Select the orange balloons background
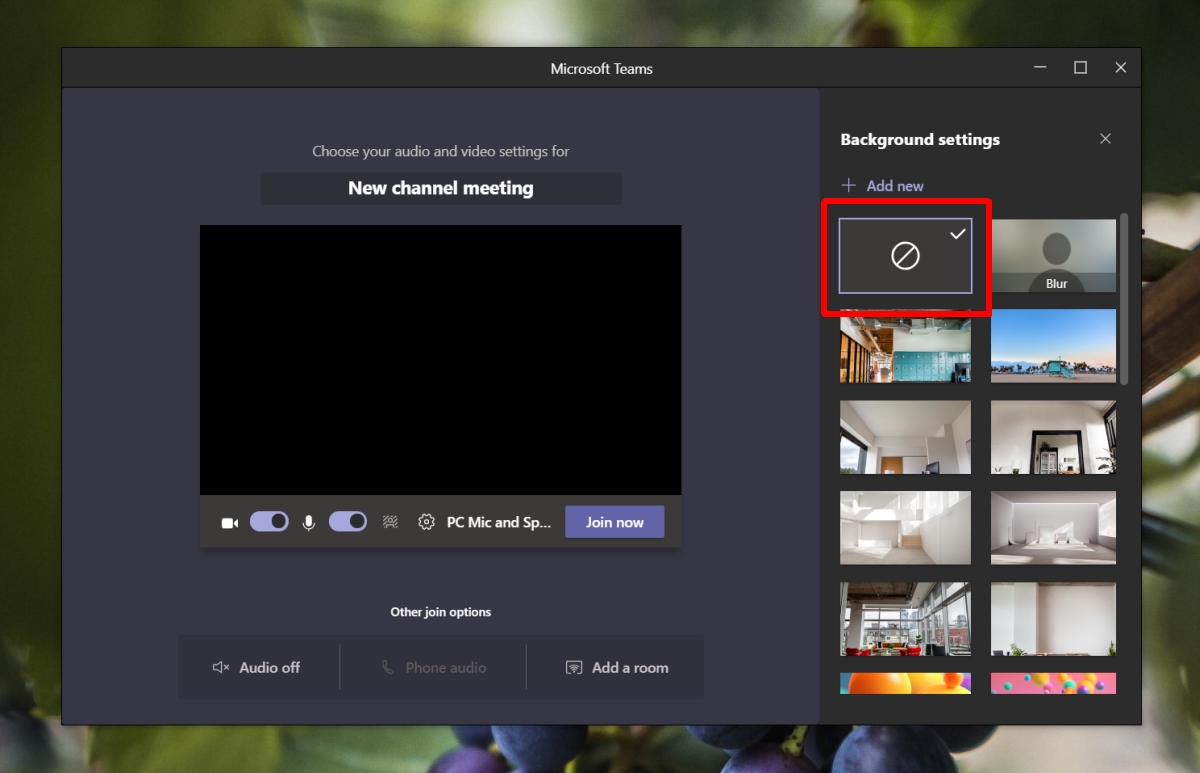This screenshot has height=773, width=1200. (x=905, y=684)
